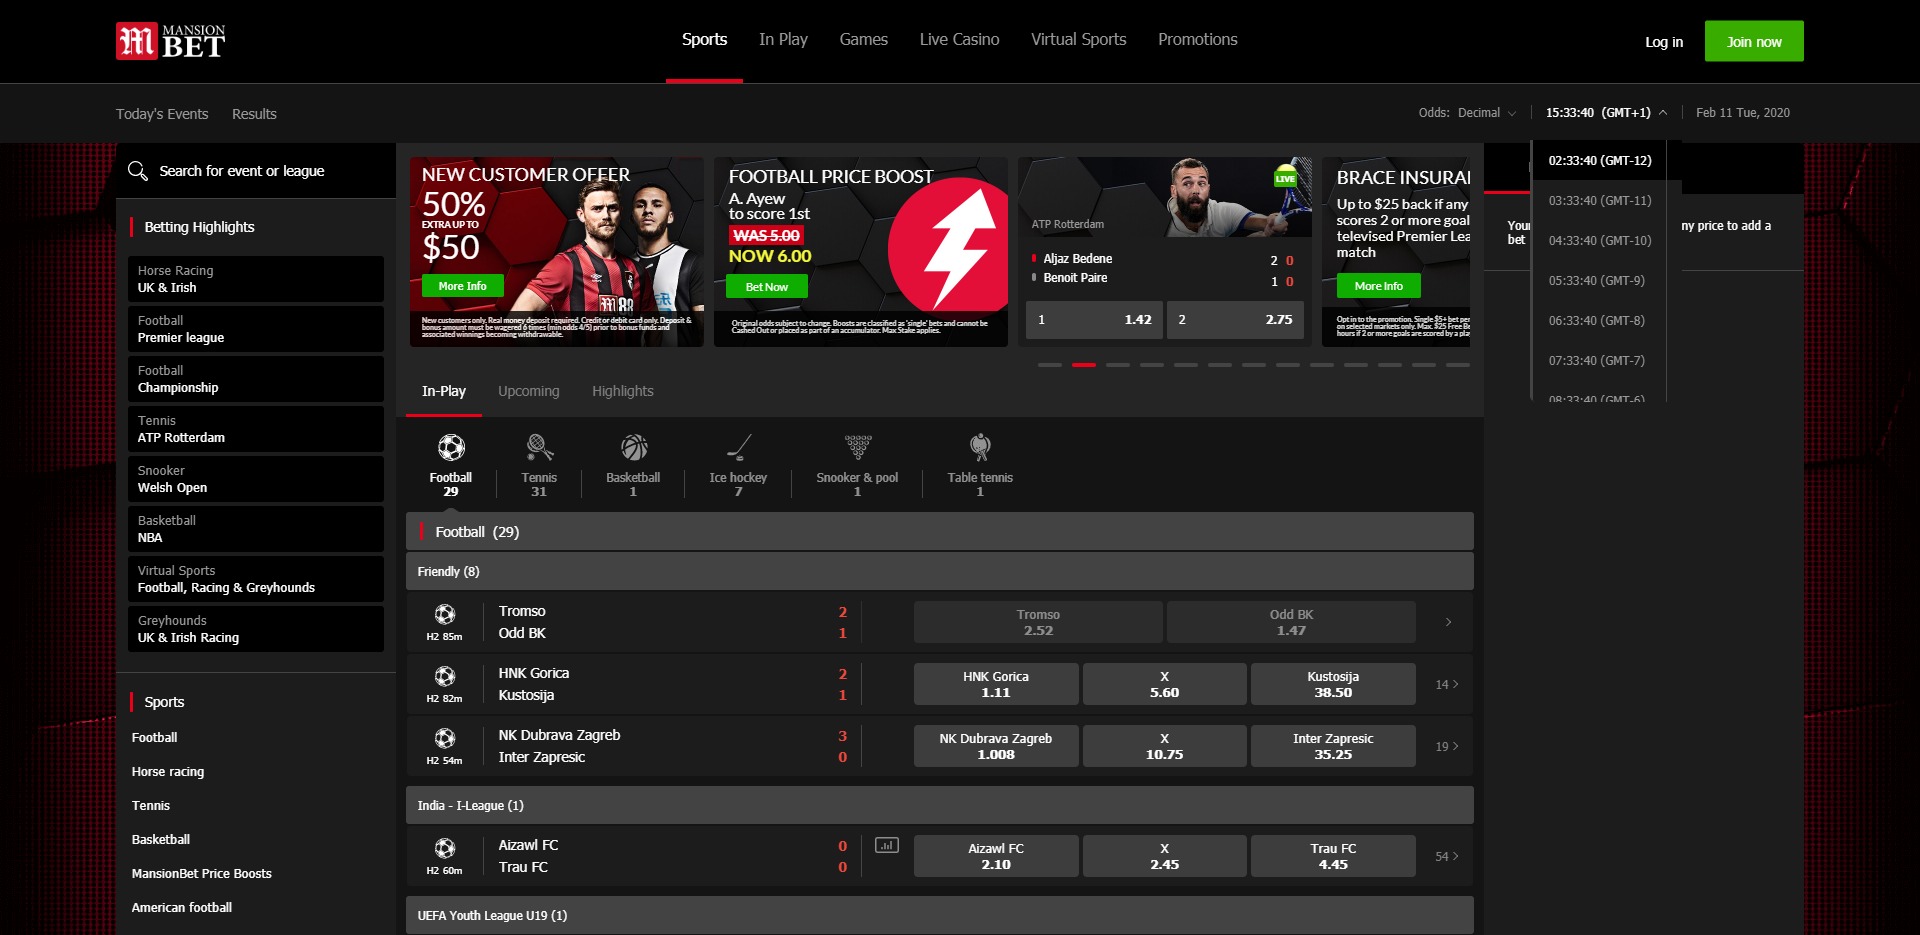Select the first banner carousel indicator
This screenshot has height=935, width=1920.
pos(1050,365)
